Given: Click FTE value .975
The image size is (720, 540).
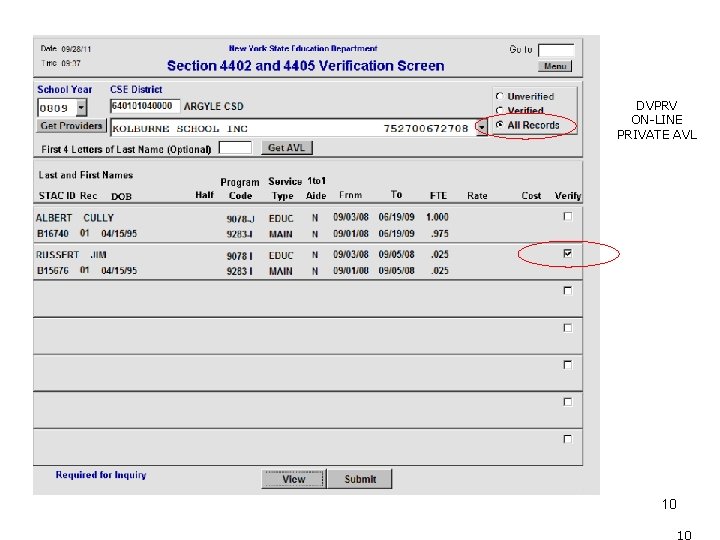Looking at the screenshot, I should pos(439,233).
